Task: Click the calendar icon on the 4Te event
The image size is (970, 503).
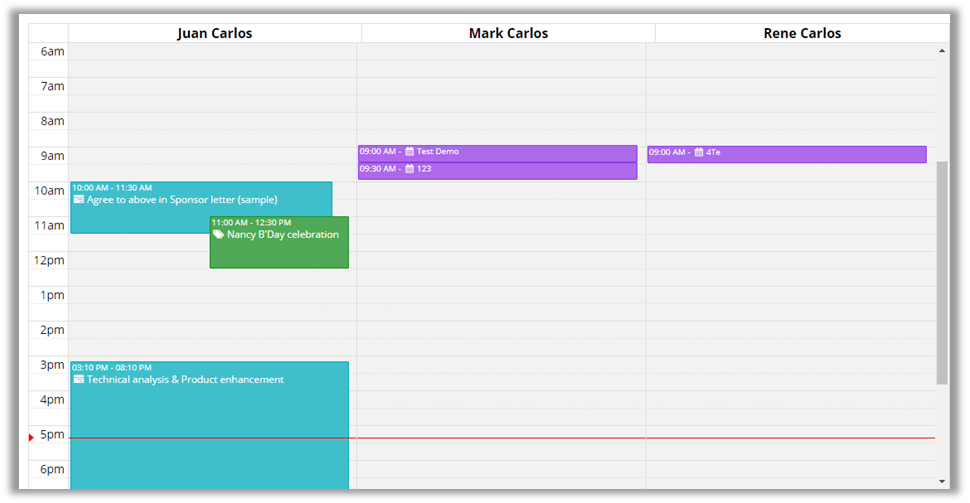Action: click(699, 153)
